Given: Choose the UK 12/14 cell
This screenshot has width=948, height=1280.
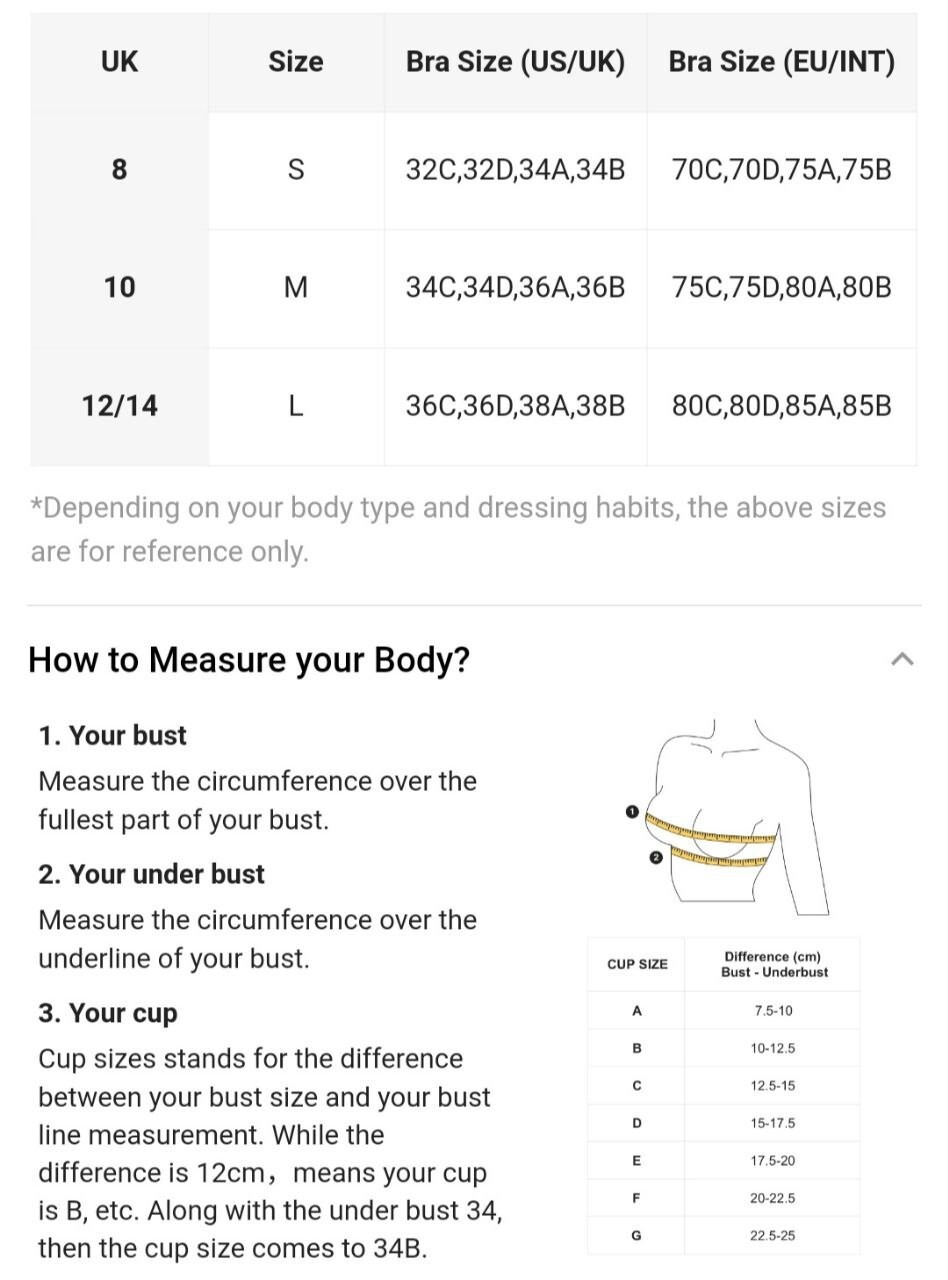Looking at the screenshot, I should [119, 406].
